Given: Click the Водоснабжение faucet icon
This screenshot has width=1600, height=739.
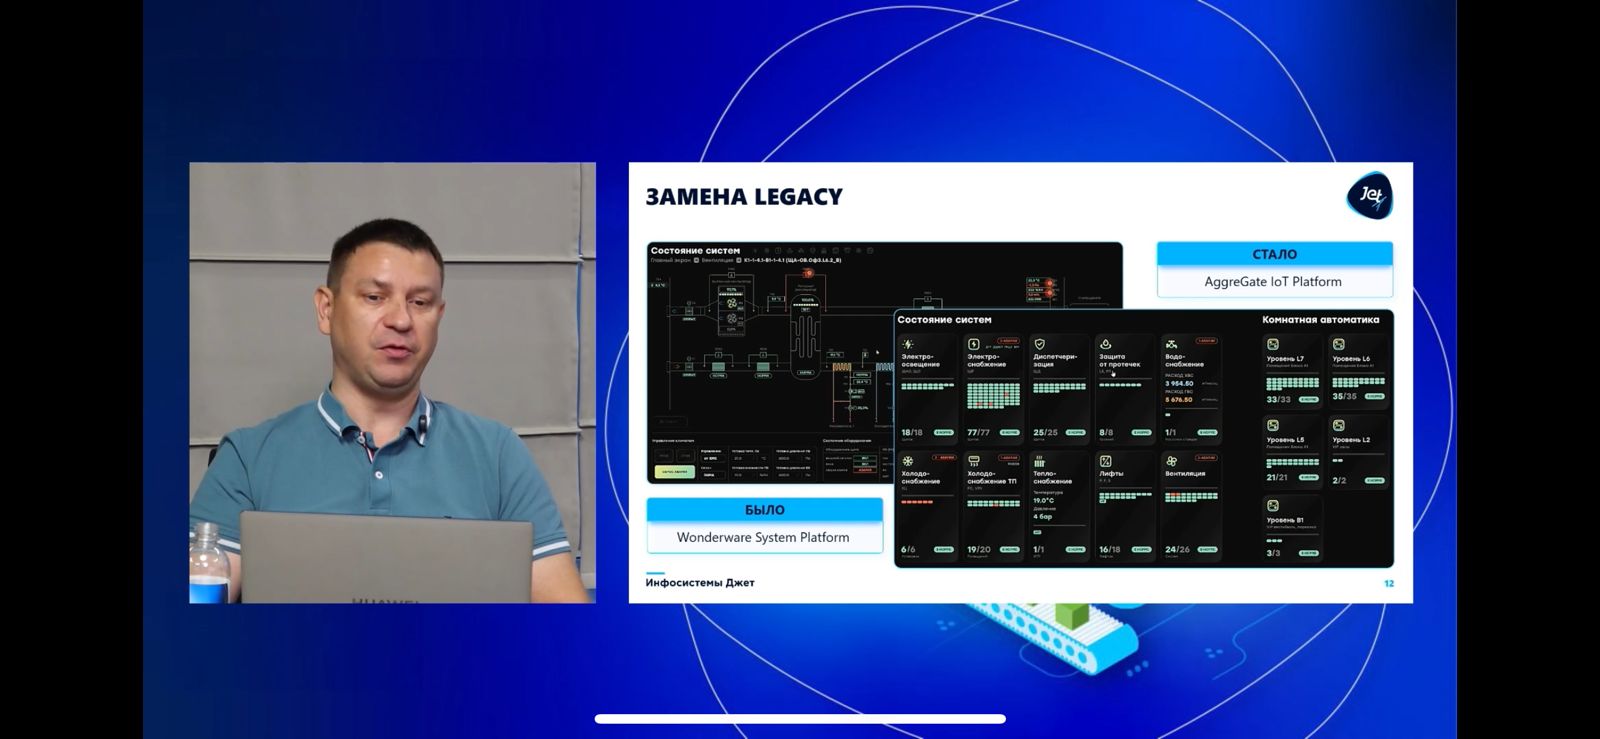Looking at the screenshot, I should click(x=1172, y=344).
